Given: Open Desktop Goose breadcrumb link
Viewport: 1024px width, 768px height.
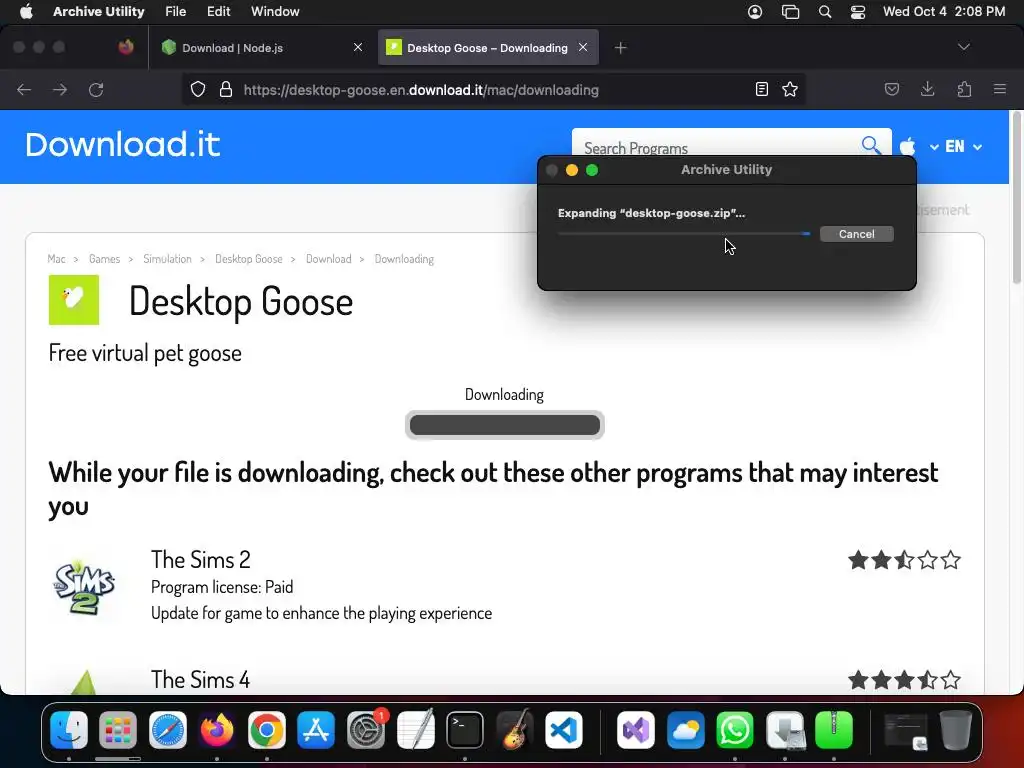Looking at the screenshot, I should pyautogui.click(x=249, y=259).
